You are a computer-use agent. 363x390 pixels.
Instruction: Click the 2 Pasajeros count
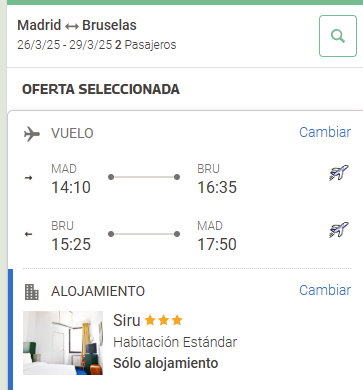pos(146,45)
